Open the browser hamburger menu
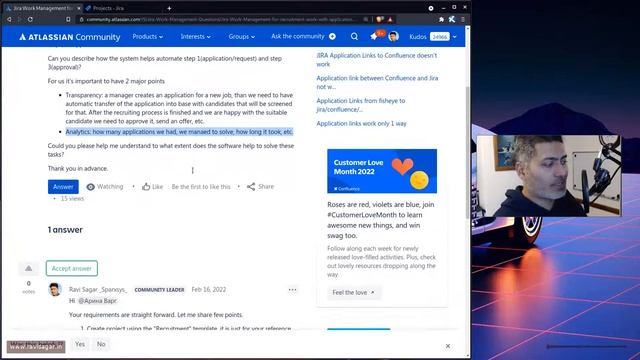 coord(463,19)
